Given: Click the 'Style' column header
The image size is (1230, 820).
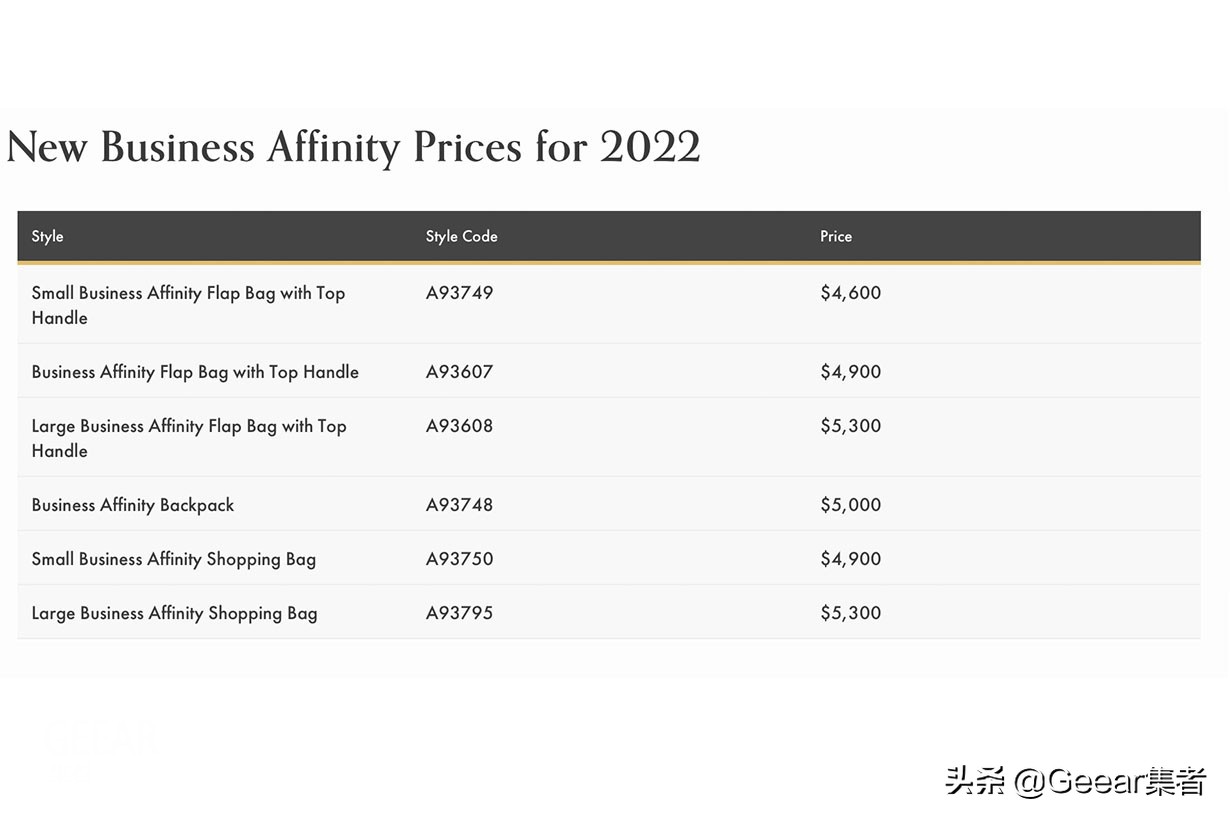Looking at the screenshot, I should pyautogui.click(x=47, y=237).
